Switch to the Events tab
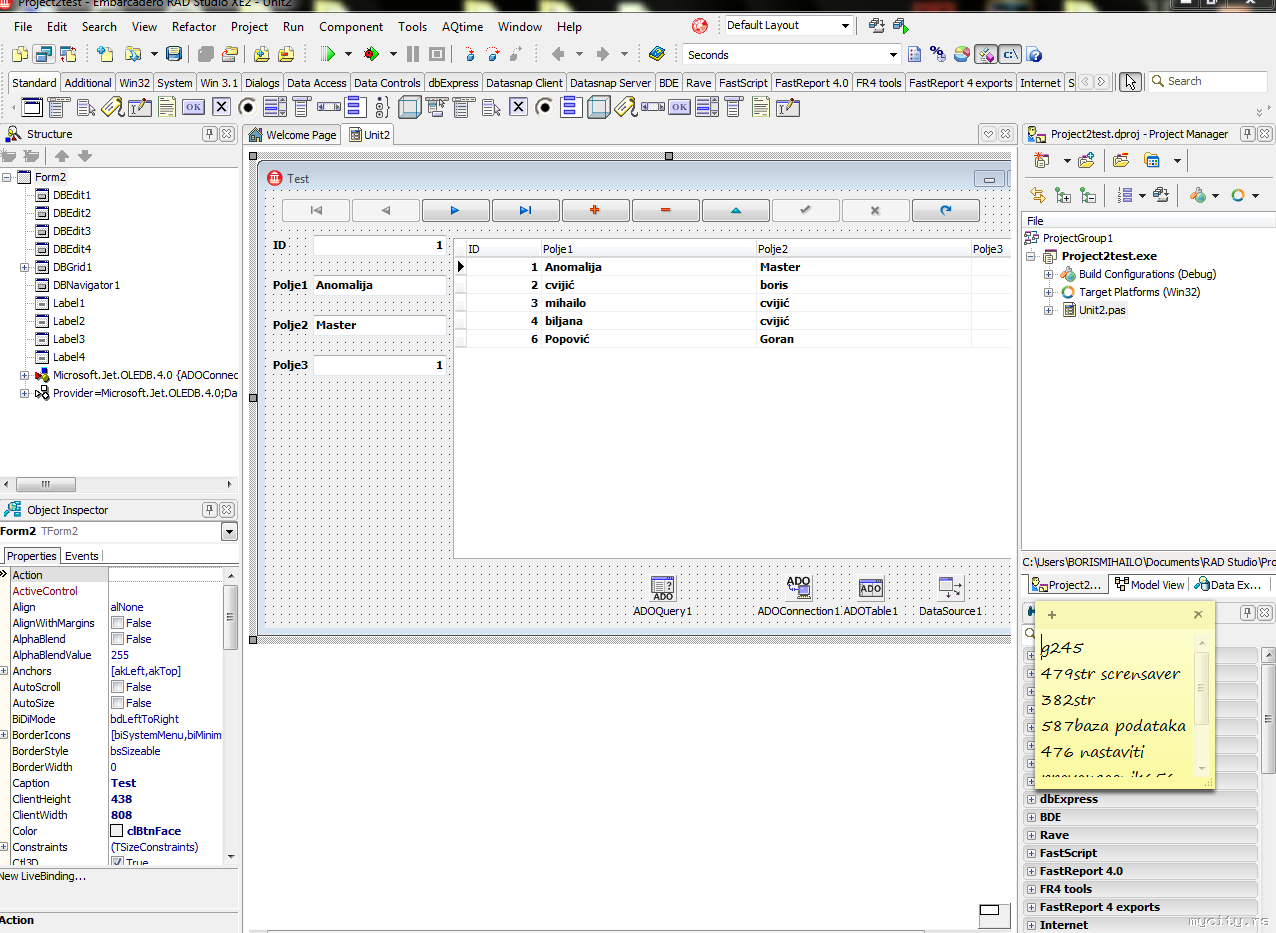Viewport: 1276px width, 933px height. click(x=82, y=556)
